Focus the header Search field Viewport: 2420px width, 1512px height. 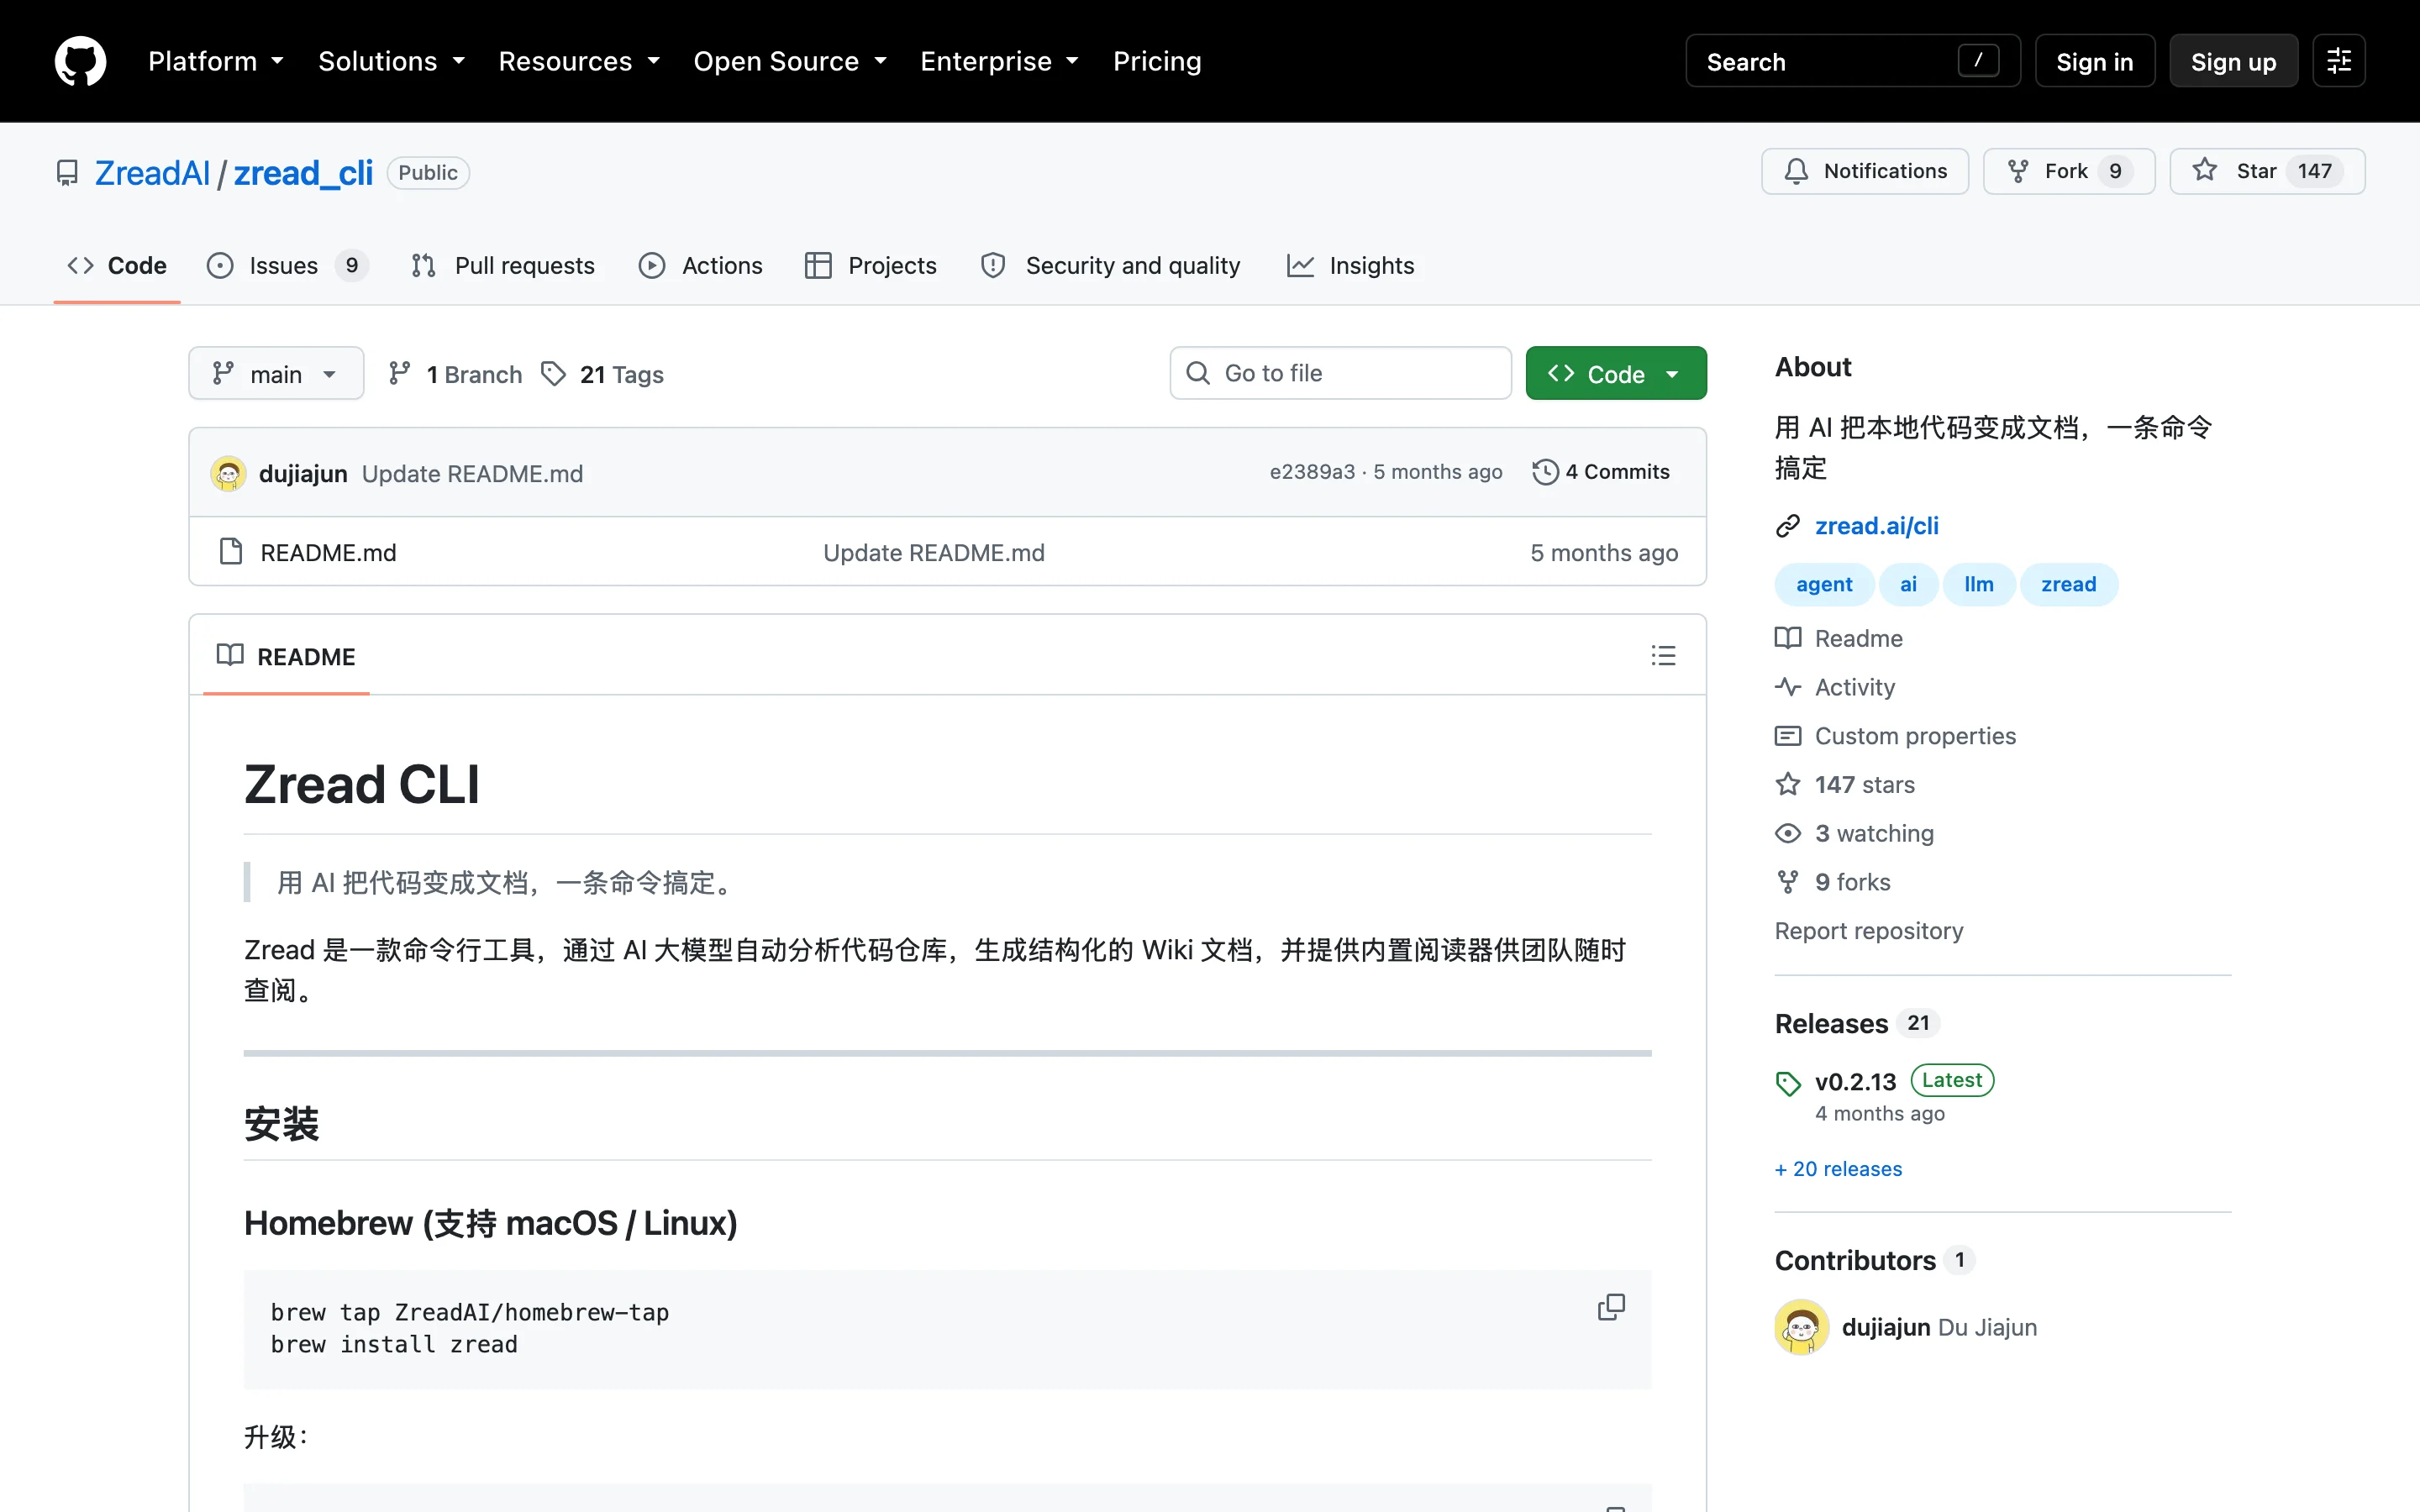pos(1852,61)
